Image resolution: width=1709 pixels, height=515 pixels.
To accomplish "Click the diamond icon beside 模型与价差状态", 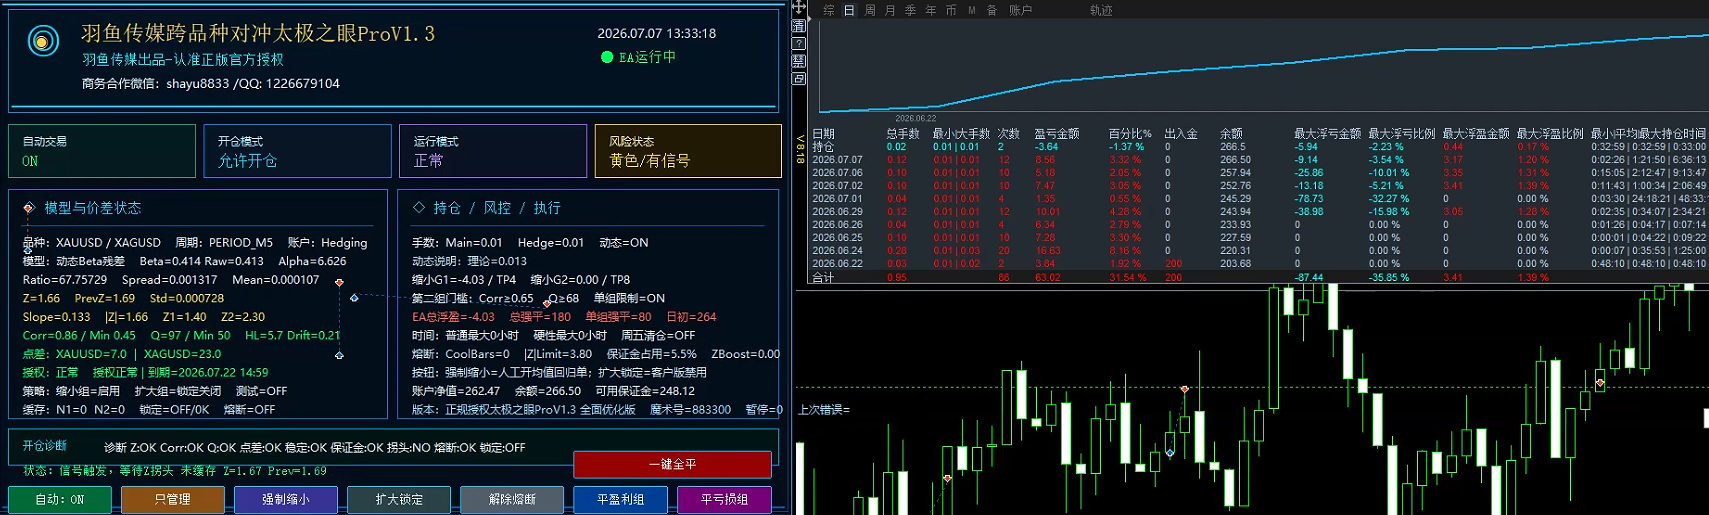I will pyautogui.click(x=29, y=208).
